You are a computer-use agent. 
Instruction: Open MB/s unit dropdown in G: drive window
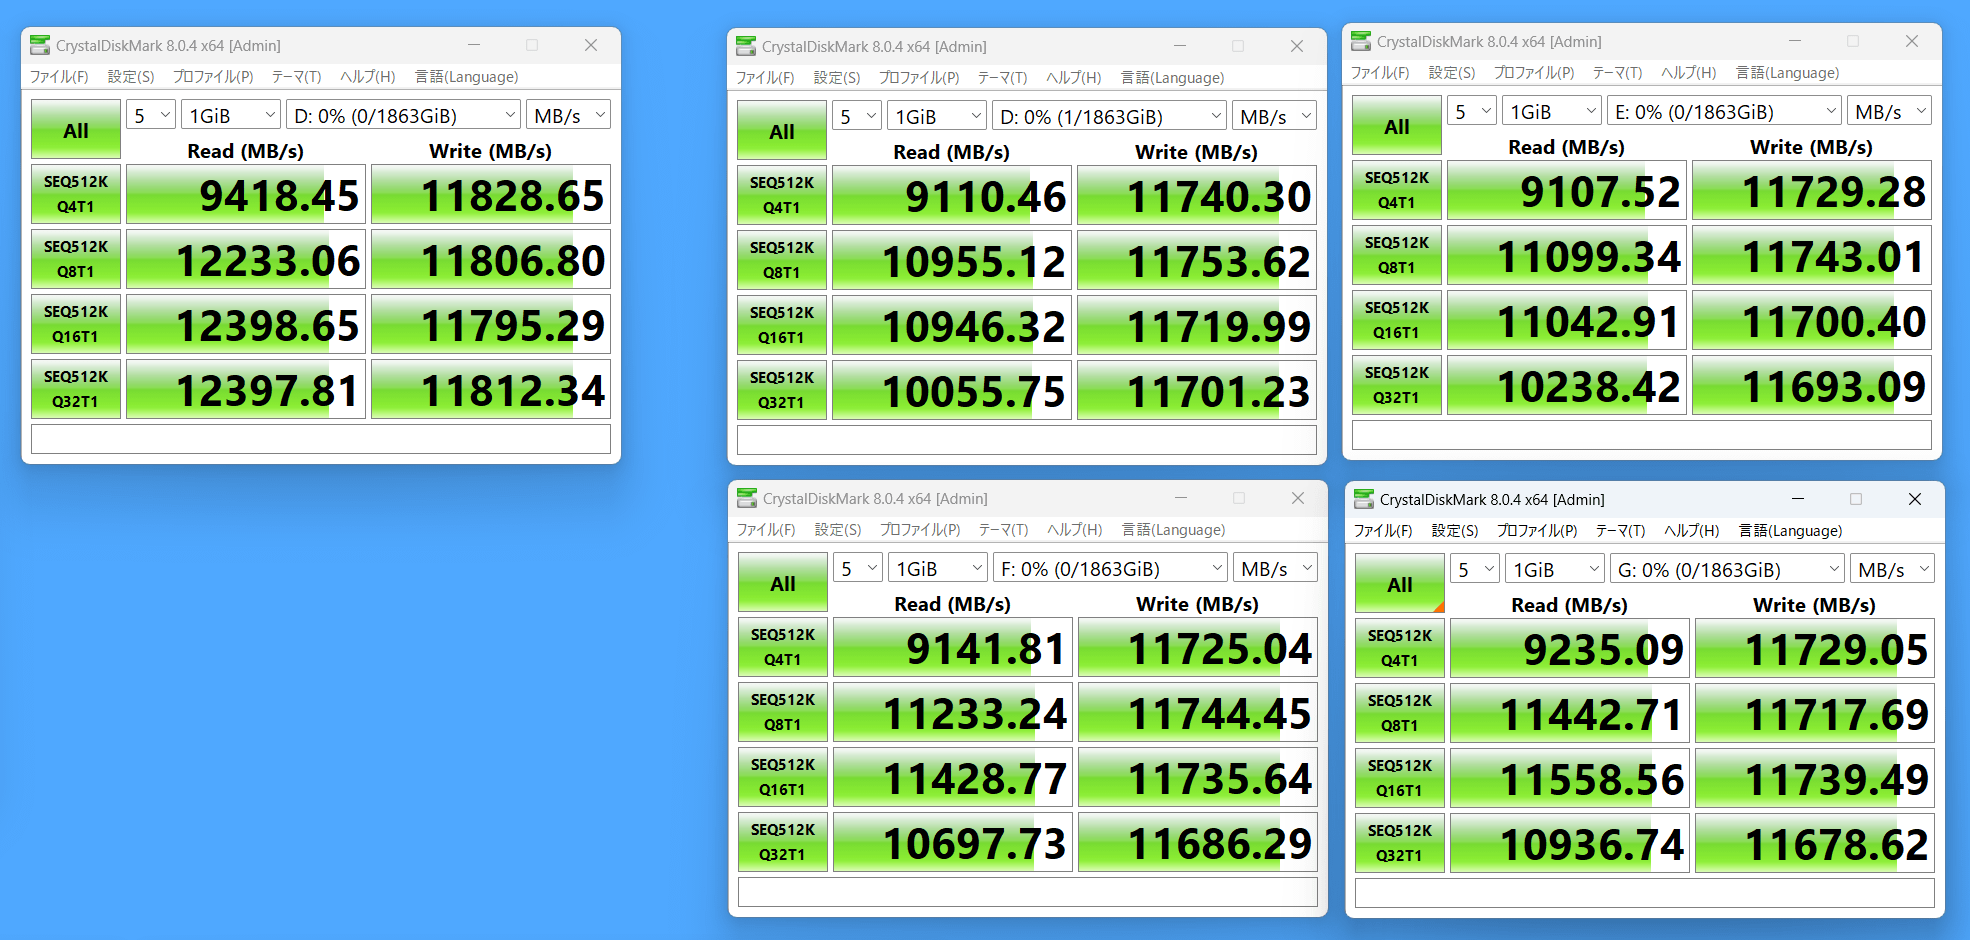tap(1892, 569)
